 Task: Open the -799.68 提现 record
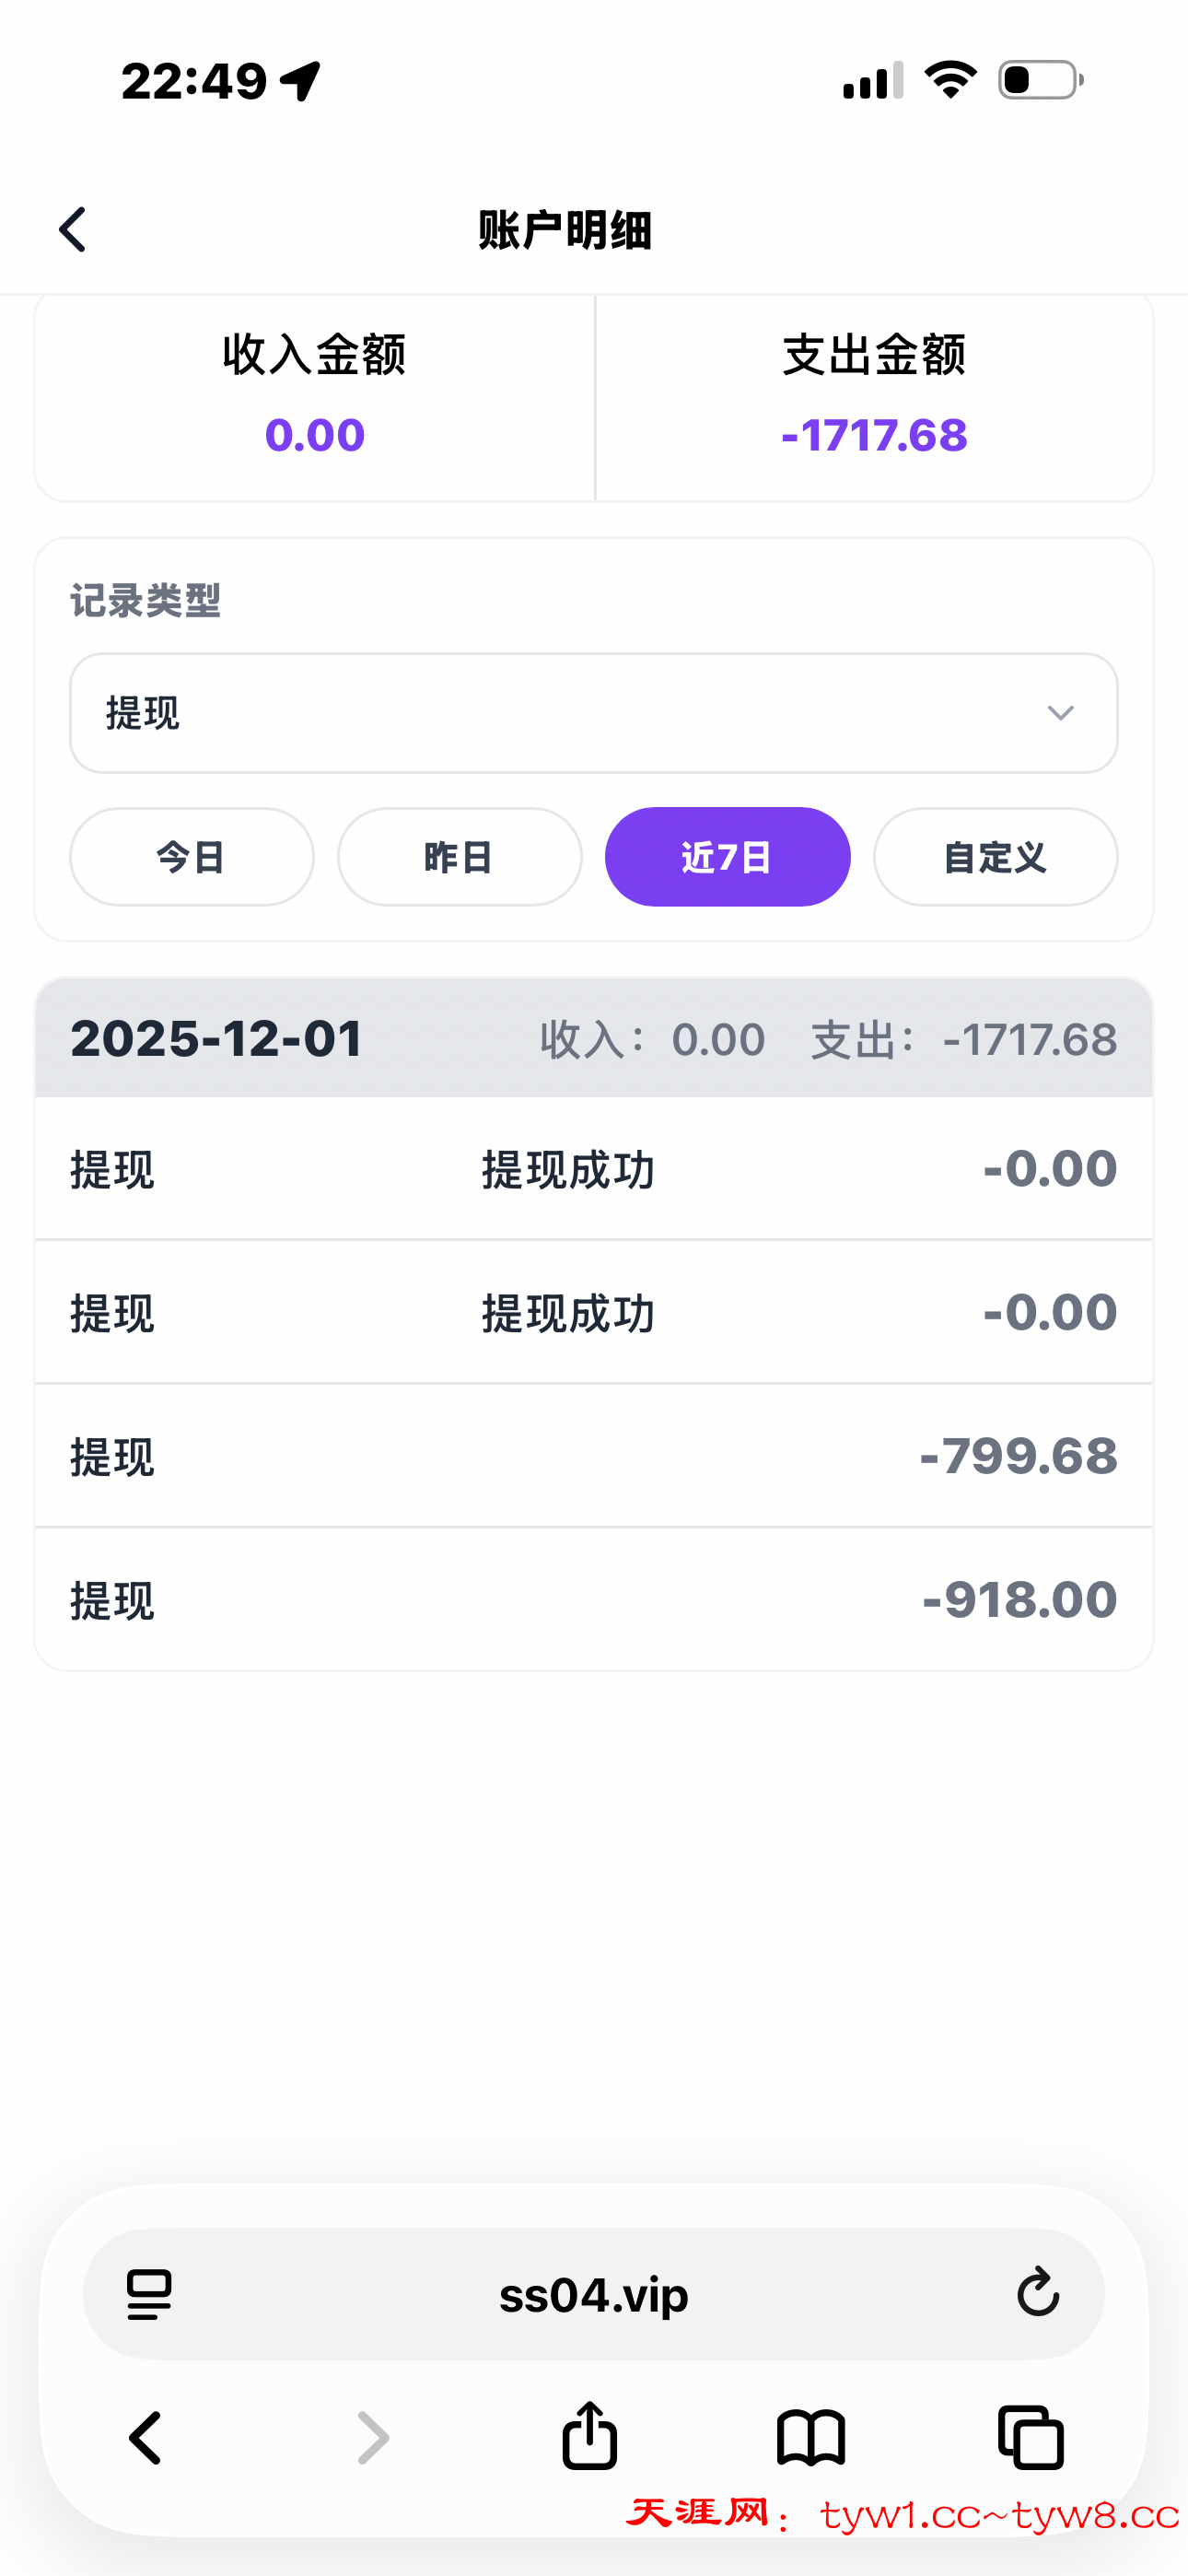[594, 1456]
